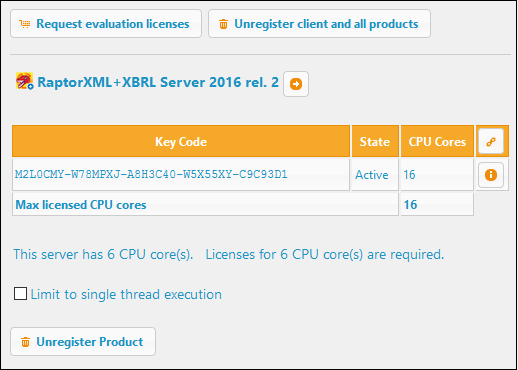
Task: Click the Limit to single thread execution label
Action: pyautogui.click(x=126, y=294)
